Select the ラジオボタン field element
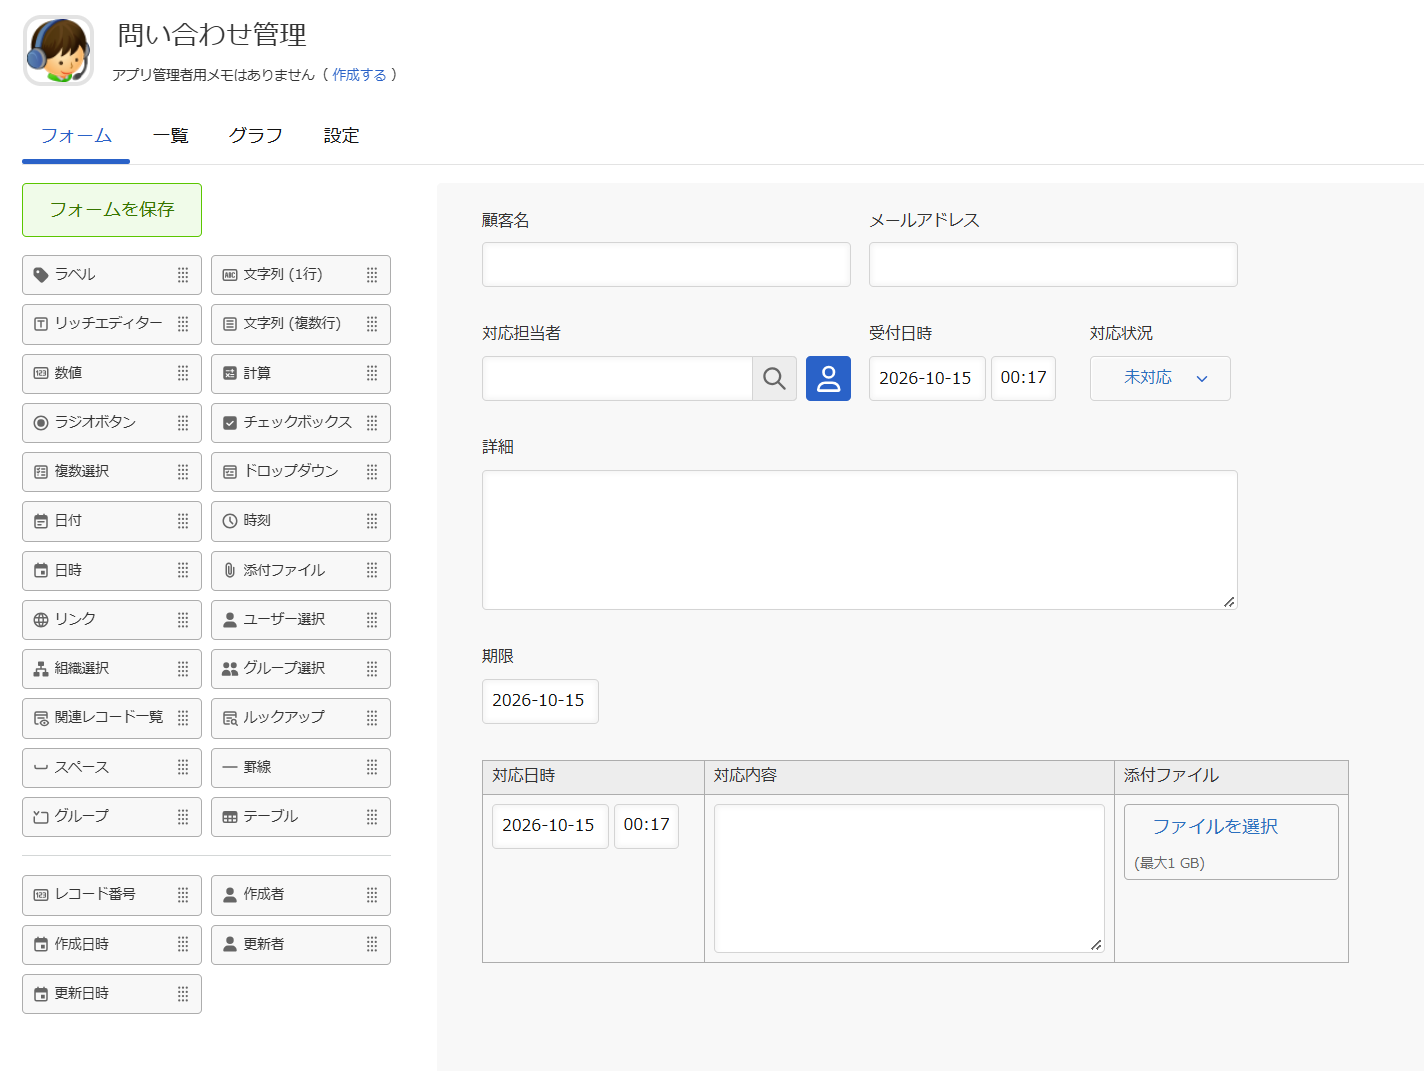The image size is (1424, 1071). point(112,423)
